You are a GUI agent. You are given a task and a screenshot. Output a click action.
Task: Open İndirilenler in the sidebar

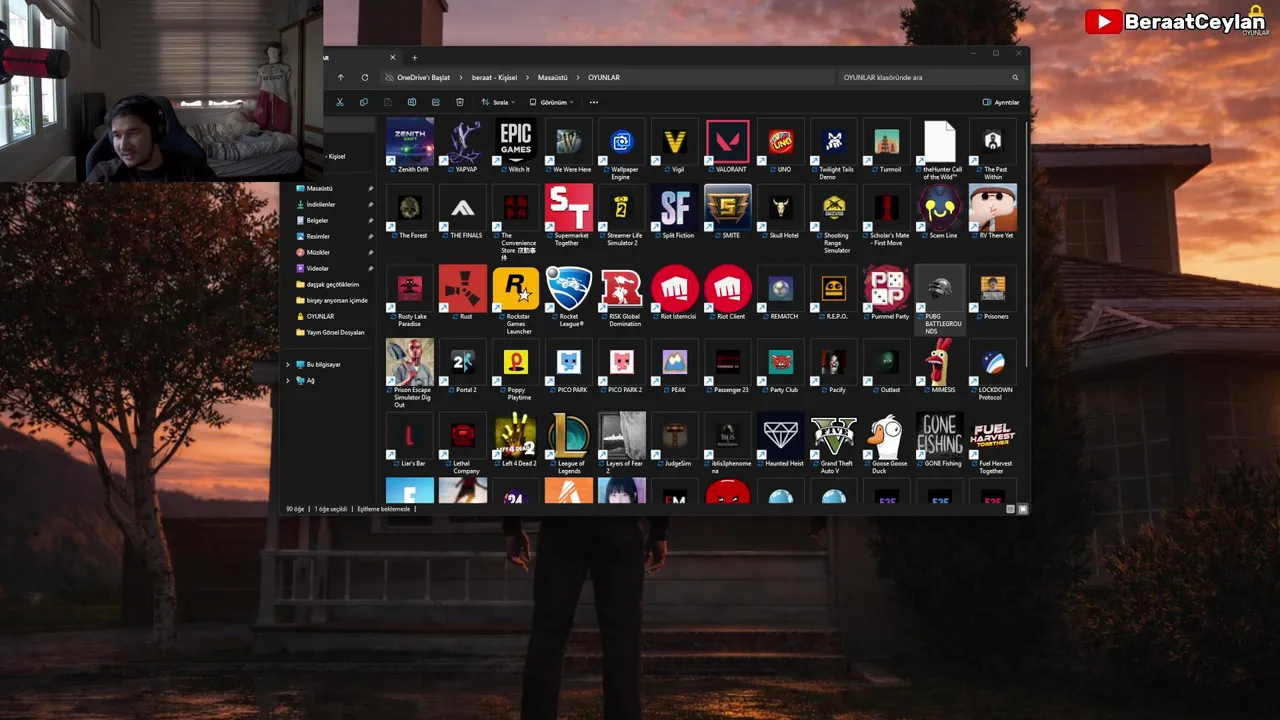tap(321, 204)
